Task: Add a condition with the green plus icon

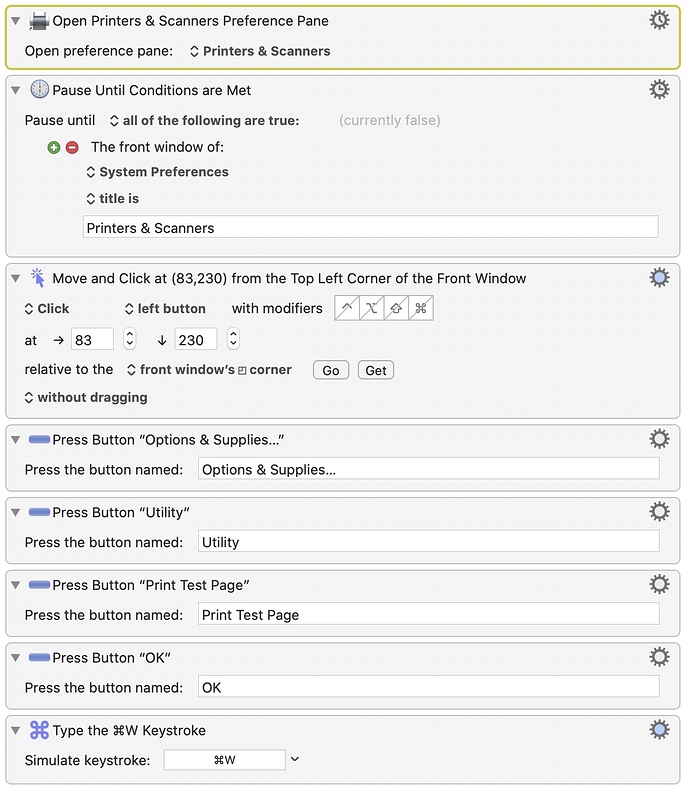Action: coord(54,147)
